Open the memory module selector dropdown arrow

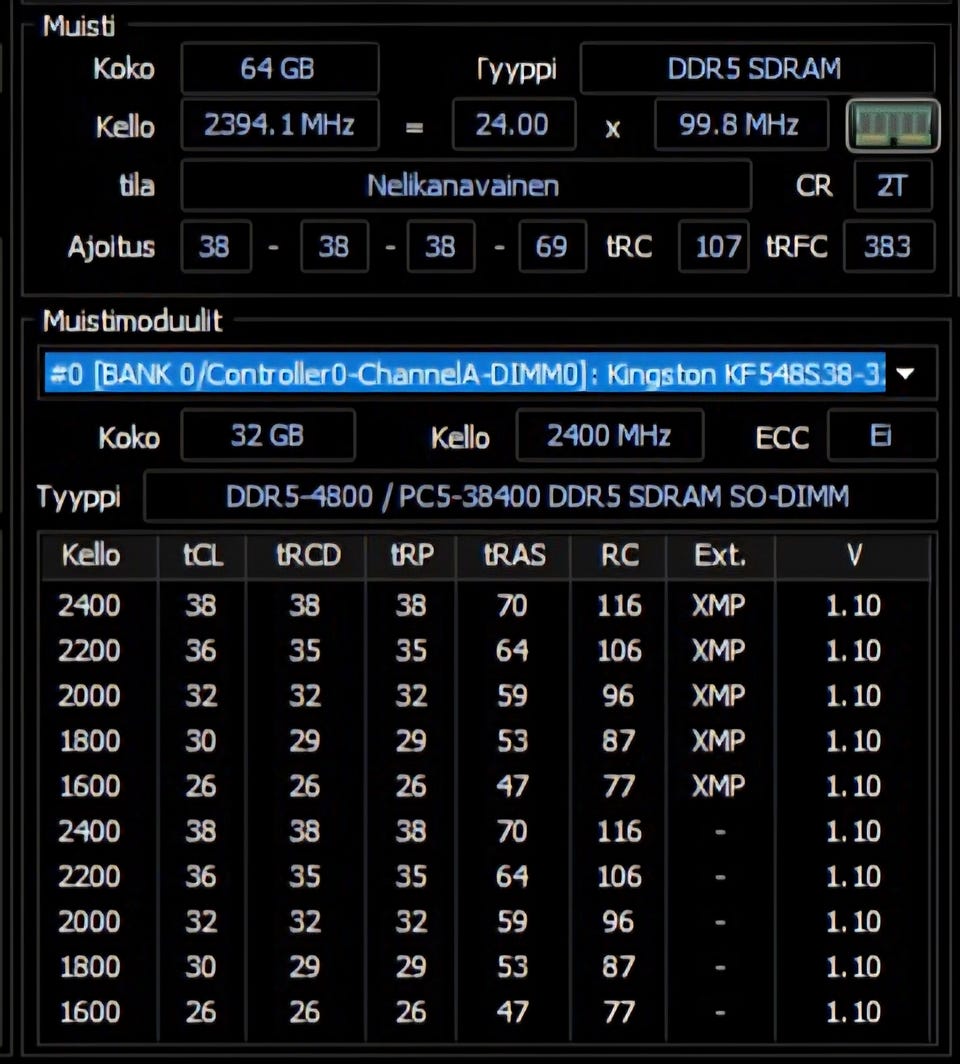click(x=906, y=374)
